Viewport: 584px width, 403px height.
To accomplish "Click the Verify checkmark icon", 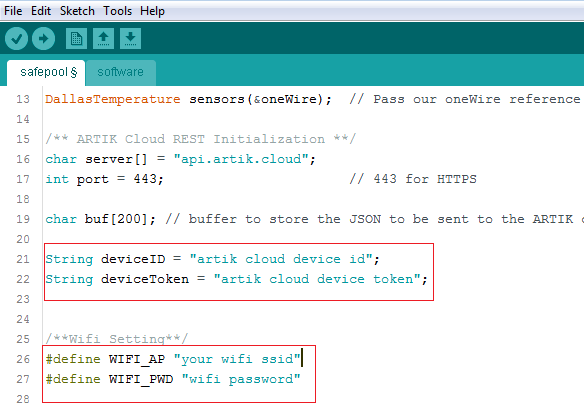I will 16,38.
